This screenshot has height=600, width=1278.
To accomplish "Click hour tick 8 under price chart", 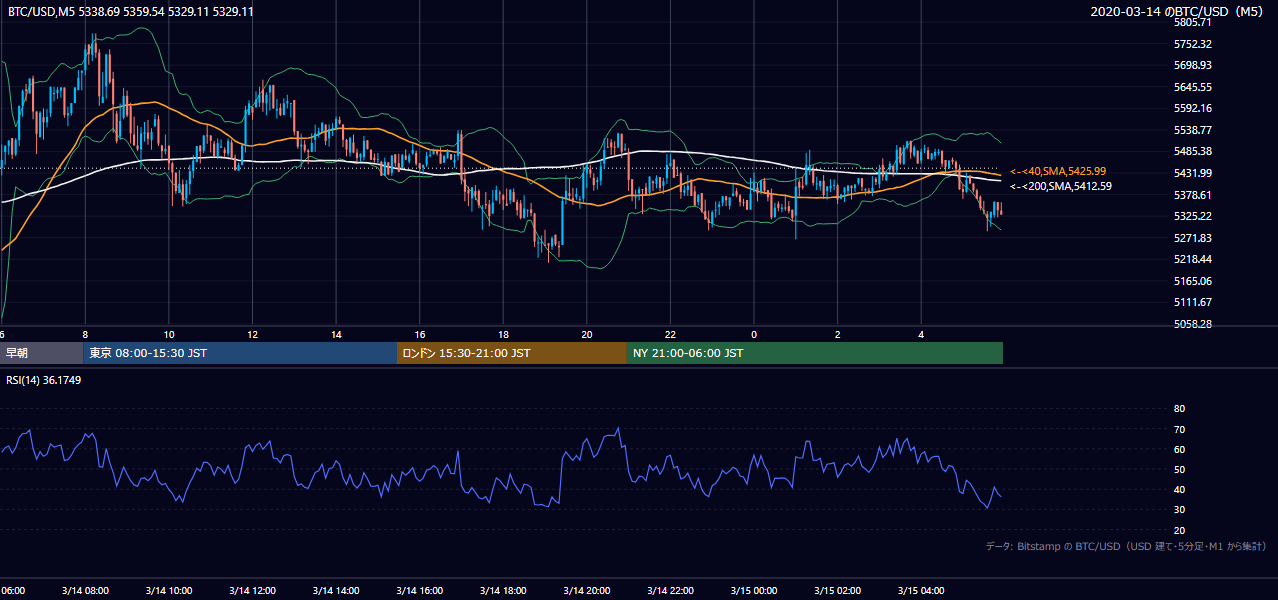I will (85, 334).
